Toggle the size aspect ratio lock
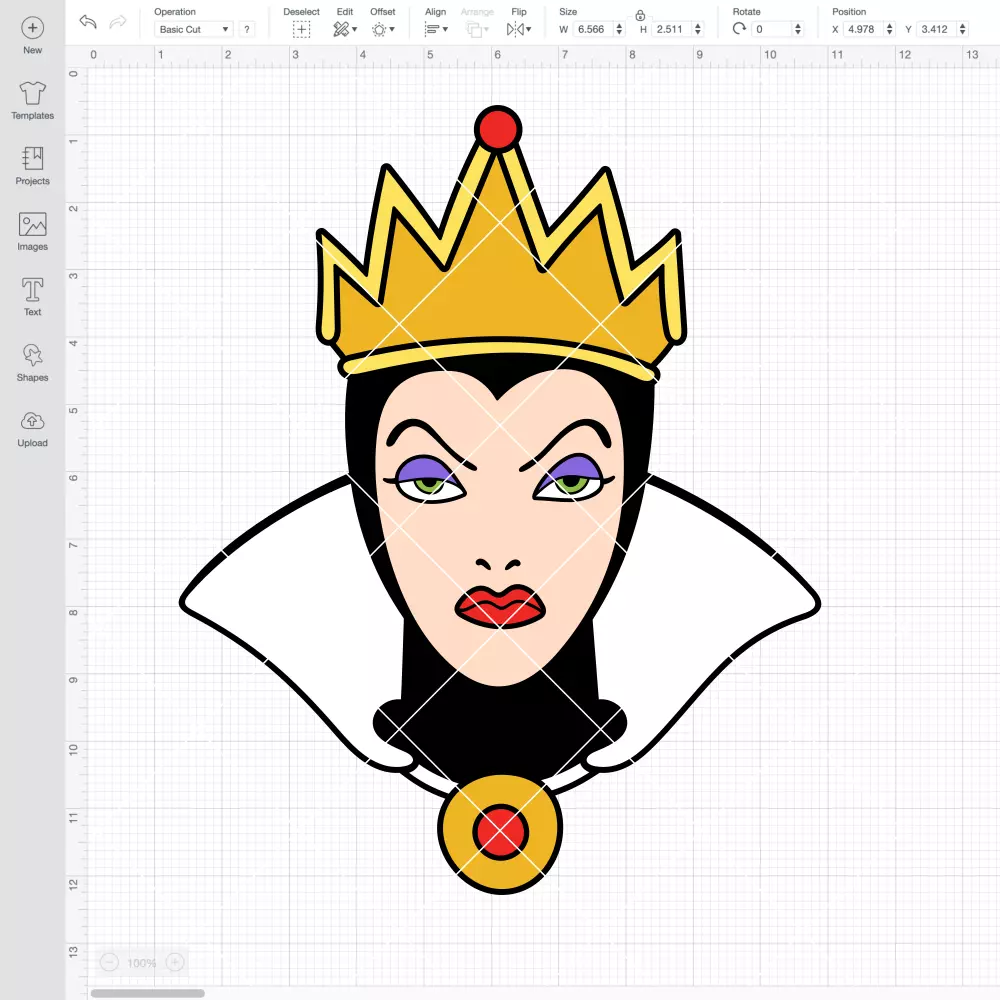The width and height of the screenshot is (1000, 1000). (640, 15)
